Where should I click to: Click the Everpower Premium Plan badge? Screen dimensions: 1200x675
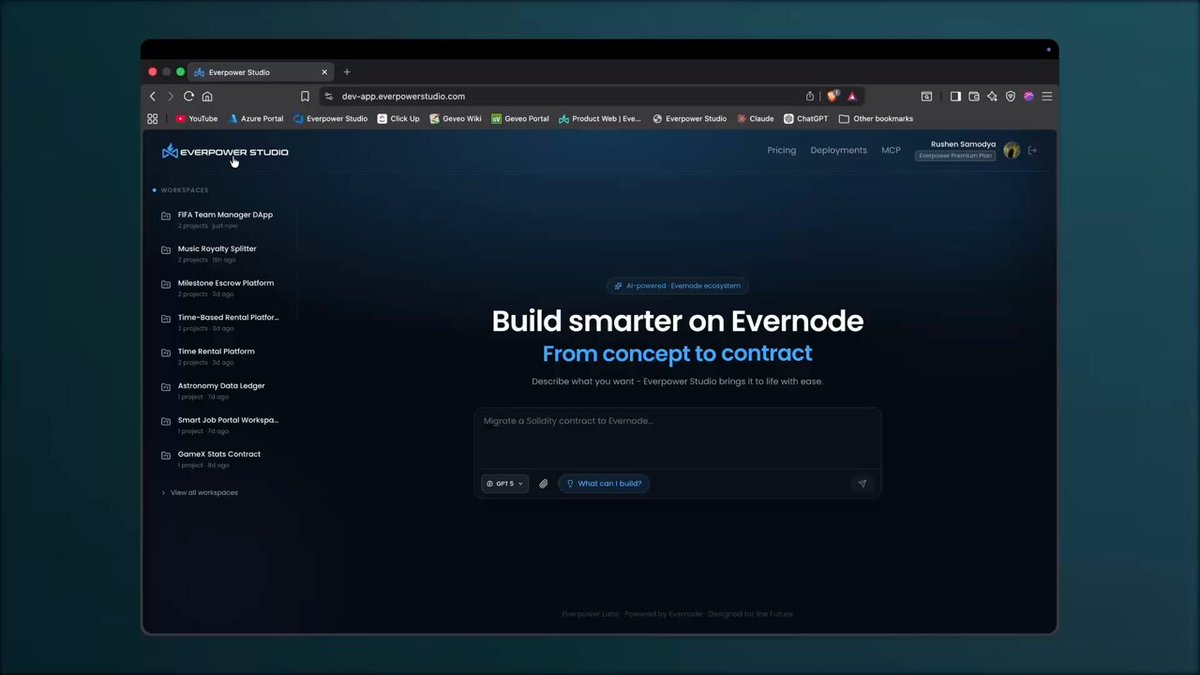point(956,156)
